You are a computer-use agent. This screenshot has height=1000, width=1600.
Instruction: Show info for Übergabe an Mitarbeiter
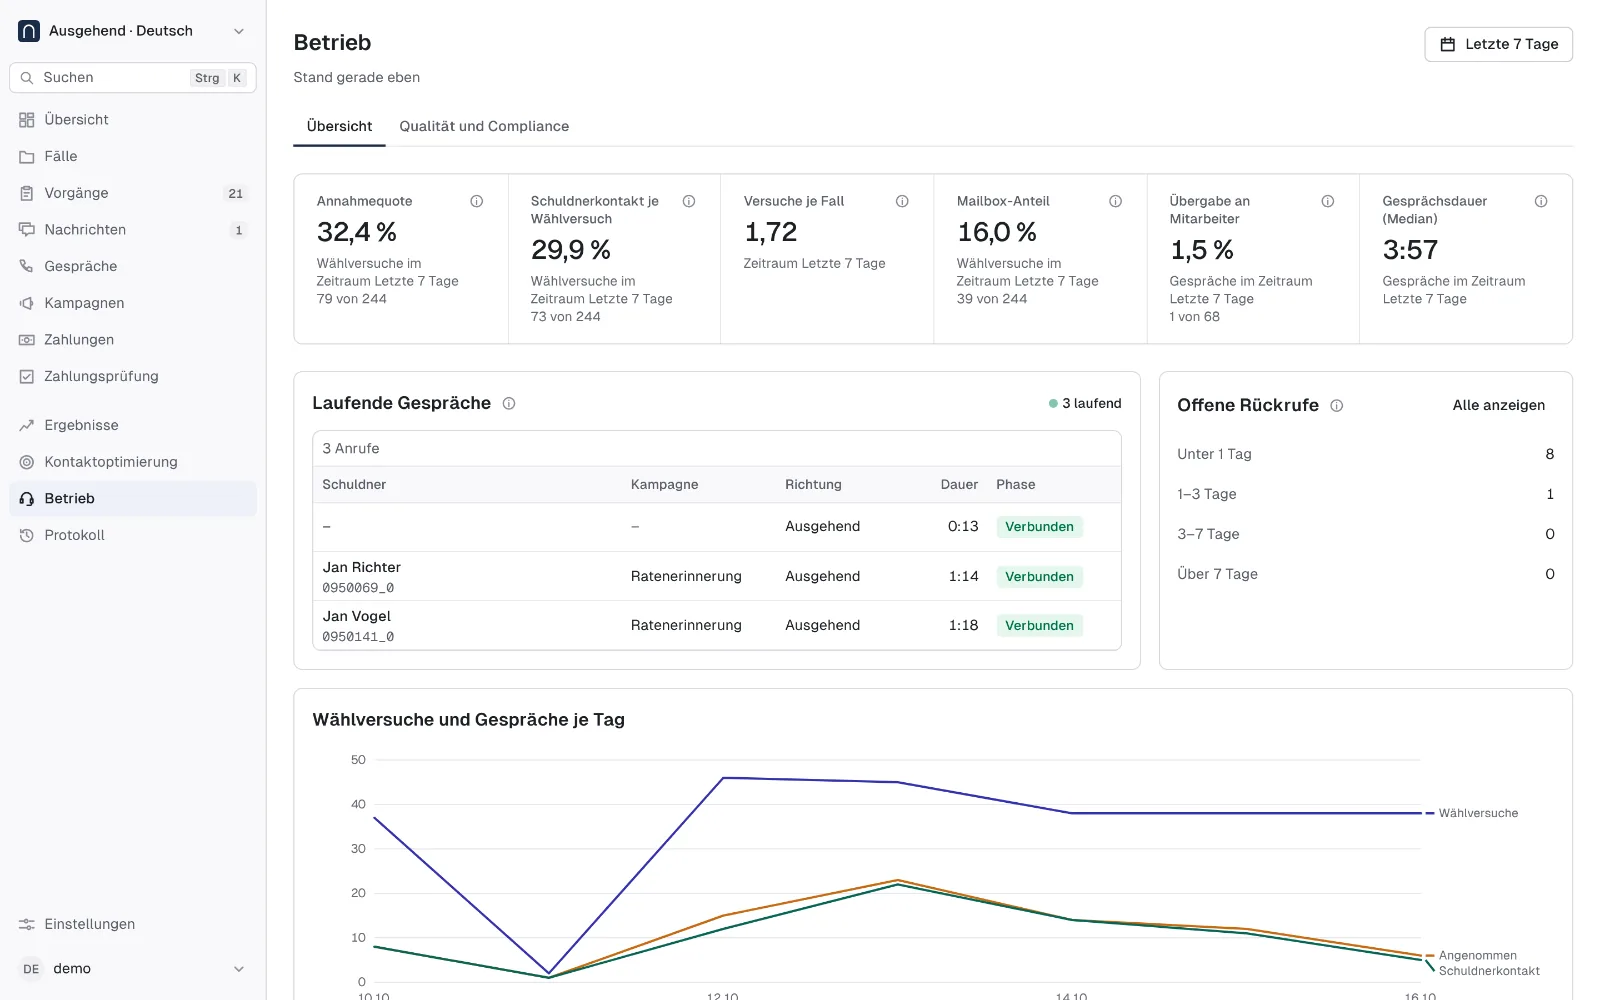pos(1328,201)
